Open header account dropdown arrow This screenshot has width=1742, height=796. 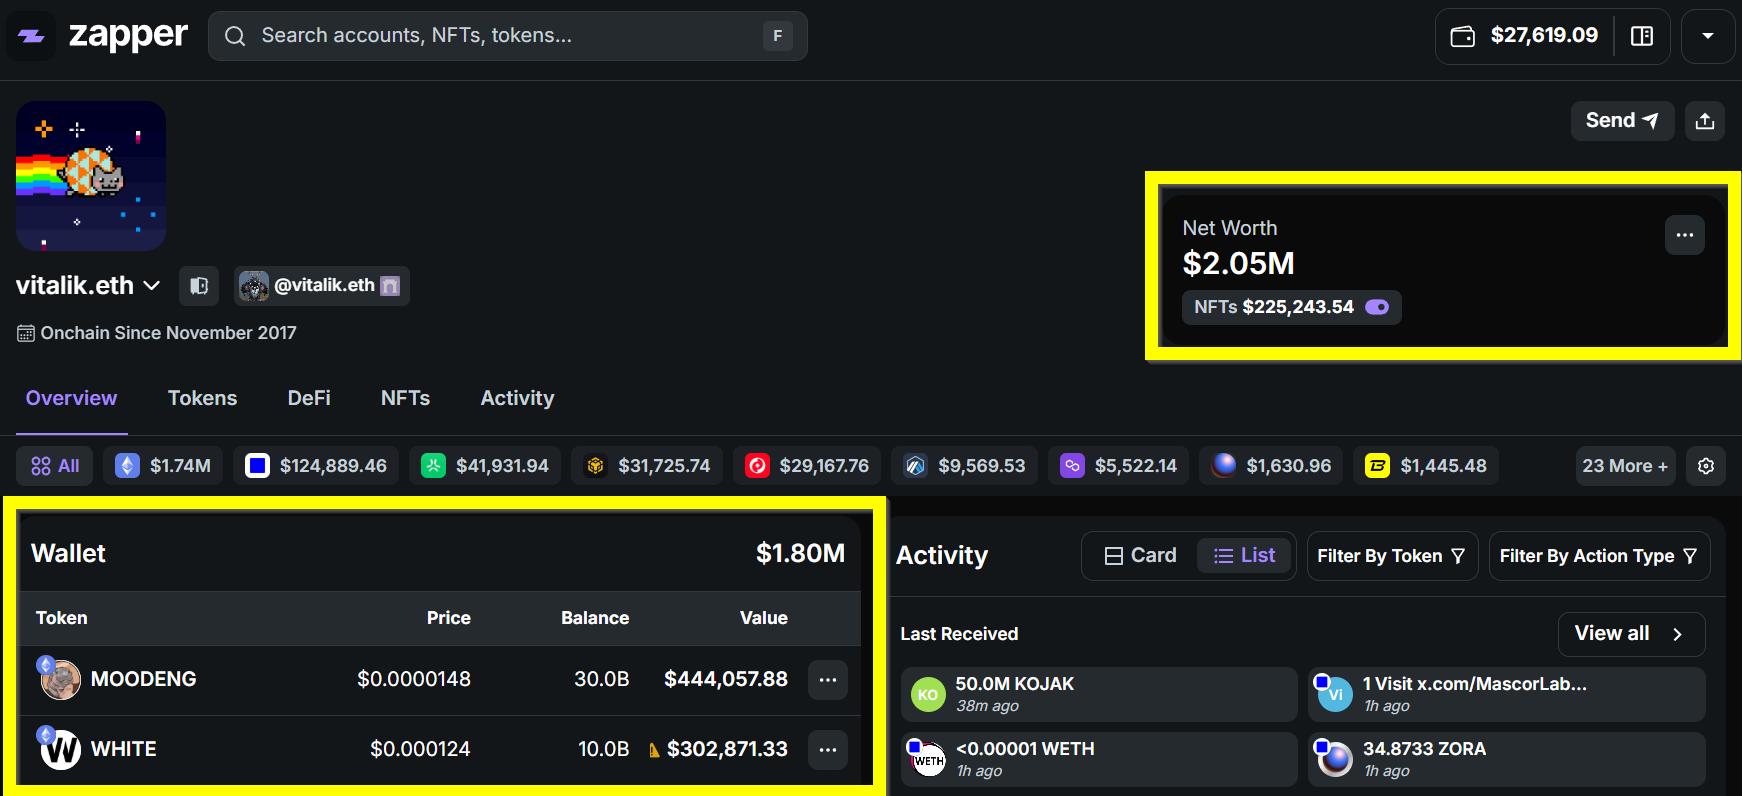(1708, 36)
